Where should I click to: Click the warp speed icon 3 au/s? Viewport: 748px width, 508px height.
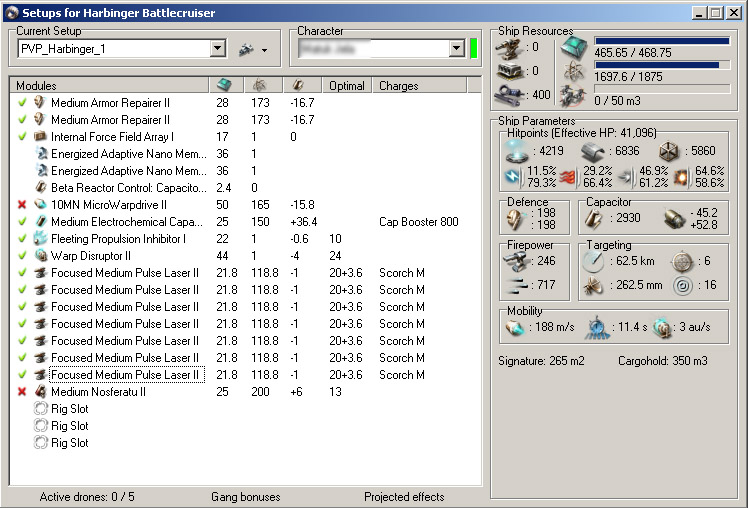(x=662, y=328)
